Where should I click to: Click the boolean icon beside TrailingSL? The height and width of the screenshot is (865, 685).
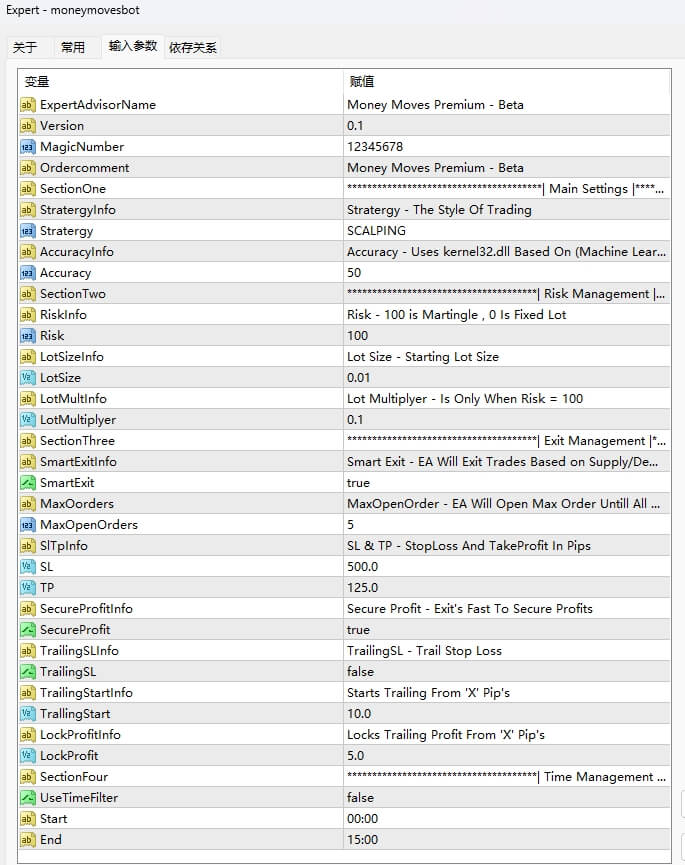28,671
